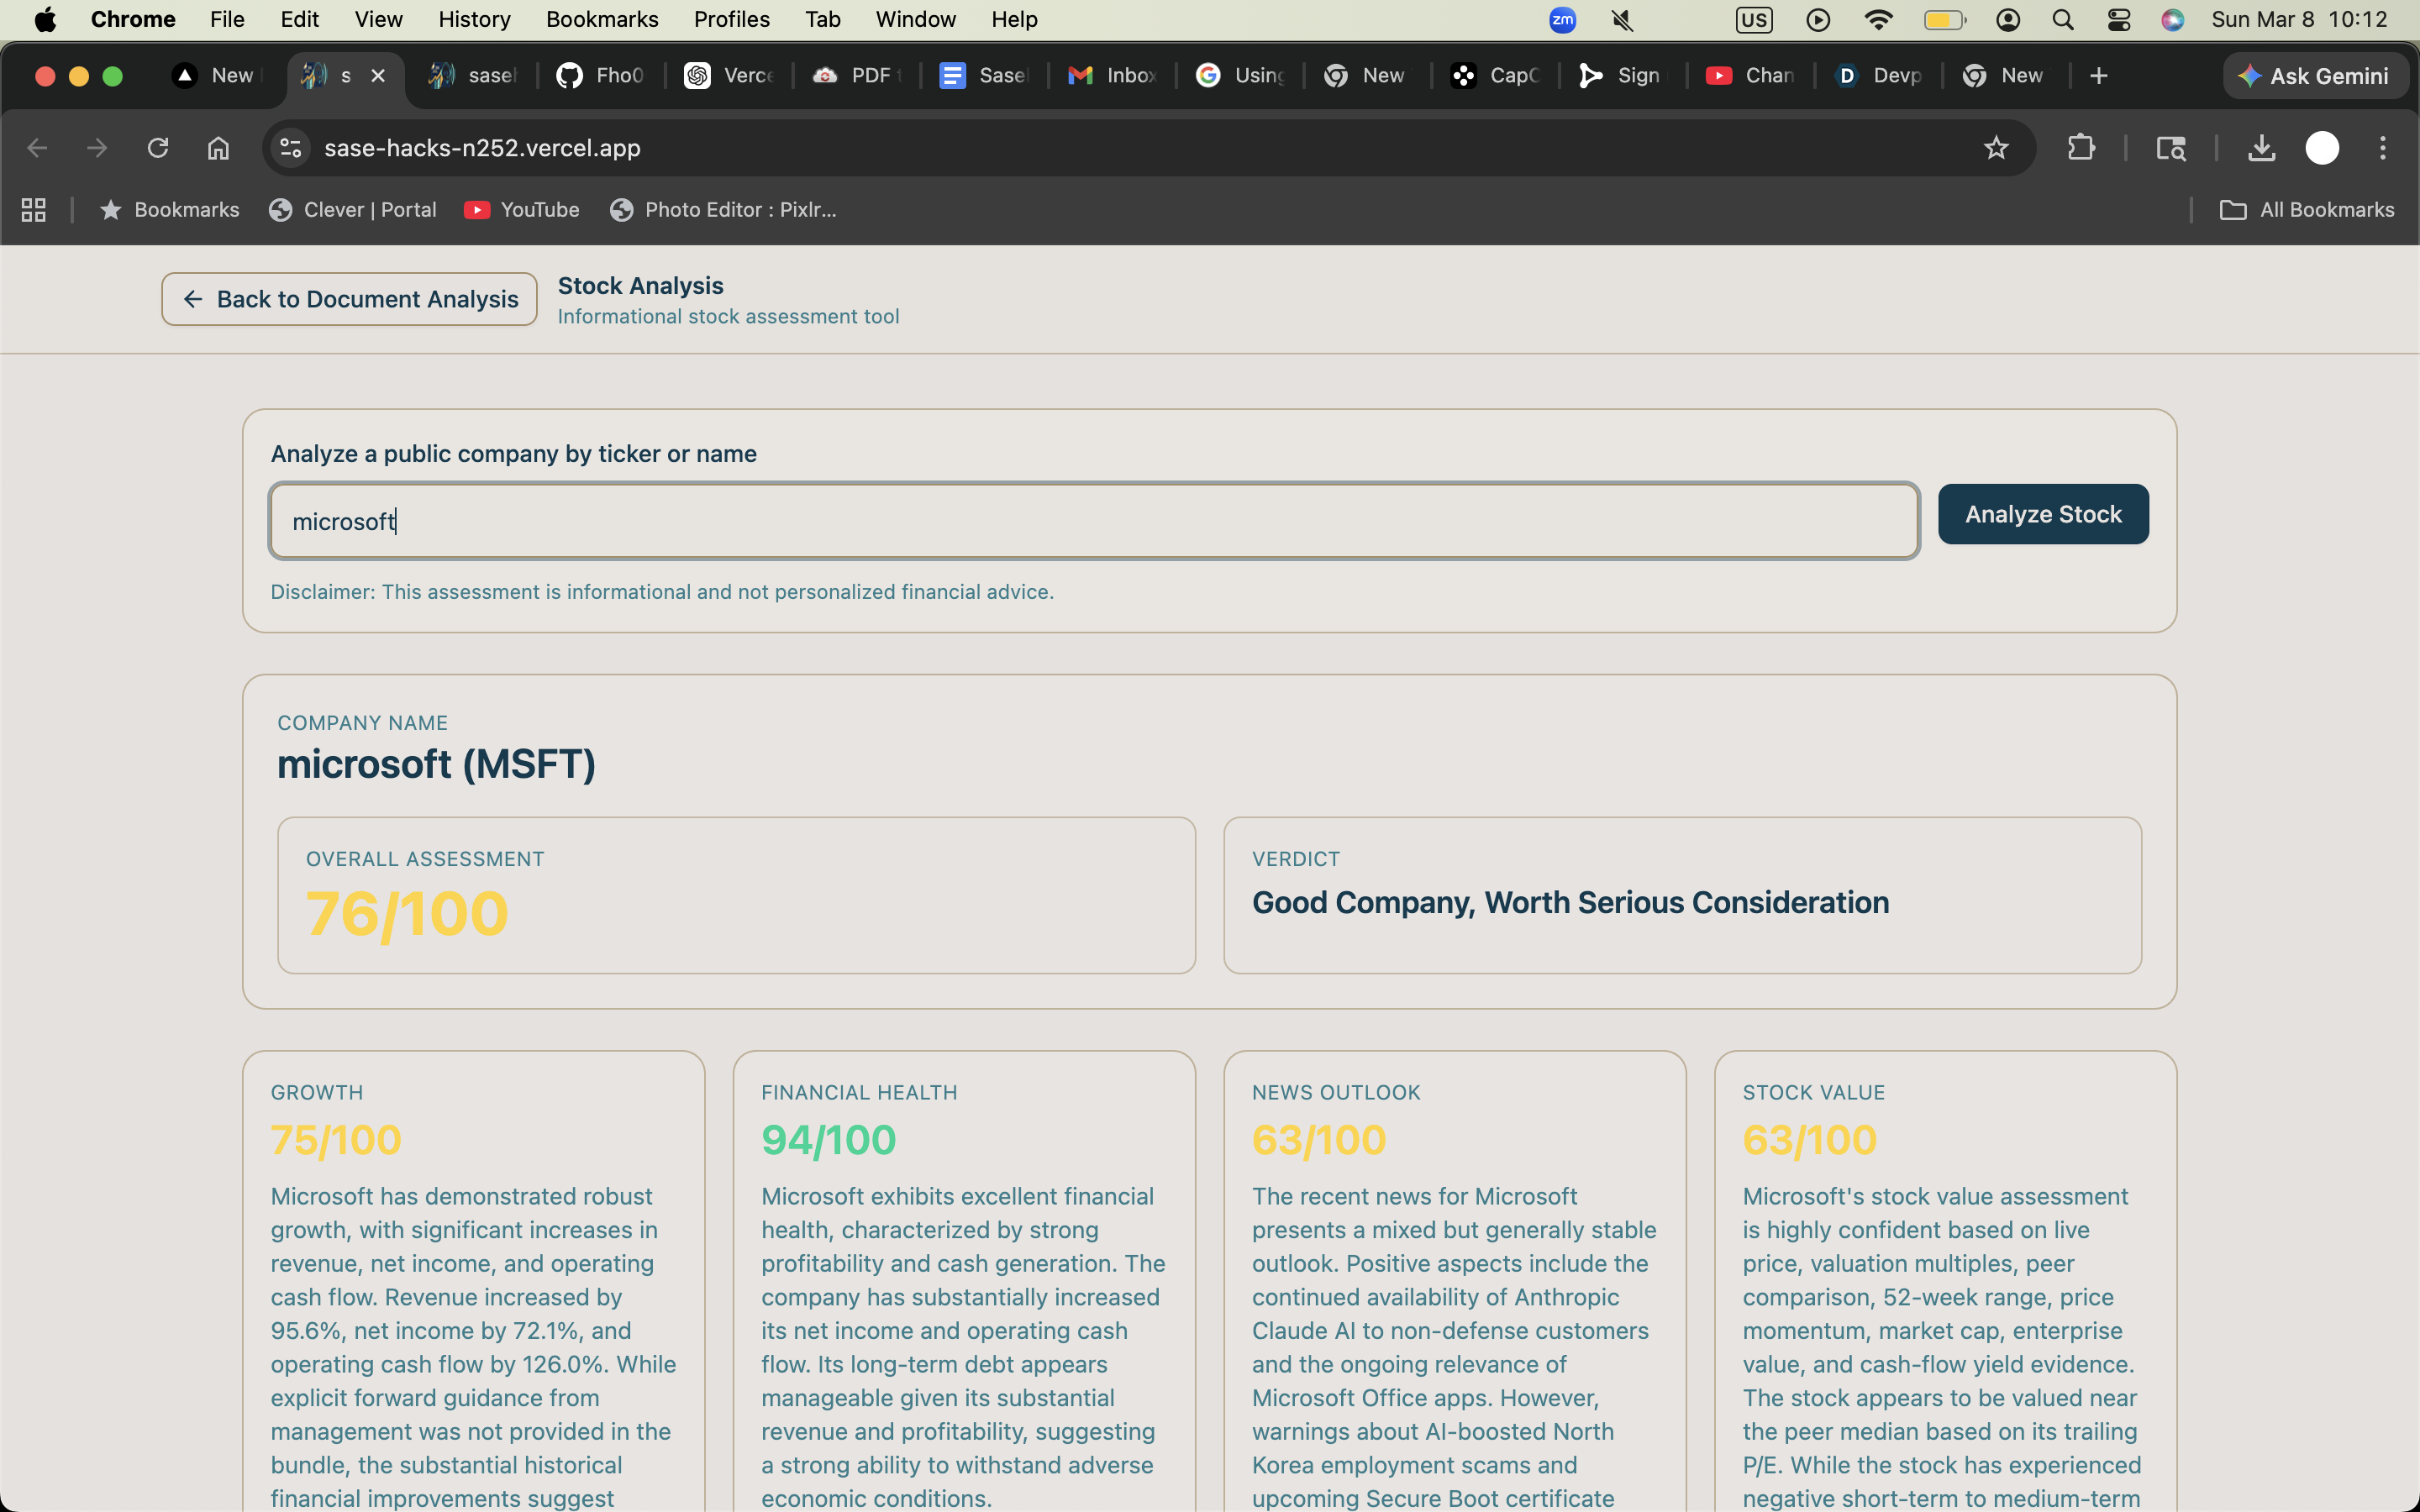Click the company ticker input field
Screen dimensions: 2420x1512
pyautogui.click(x=1093, y=521)
